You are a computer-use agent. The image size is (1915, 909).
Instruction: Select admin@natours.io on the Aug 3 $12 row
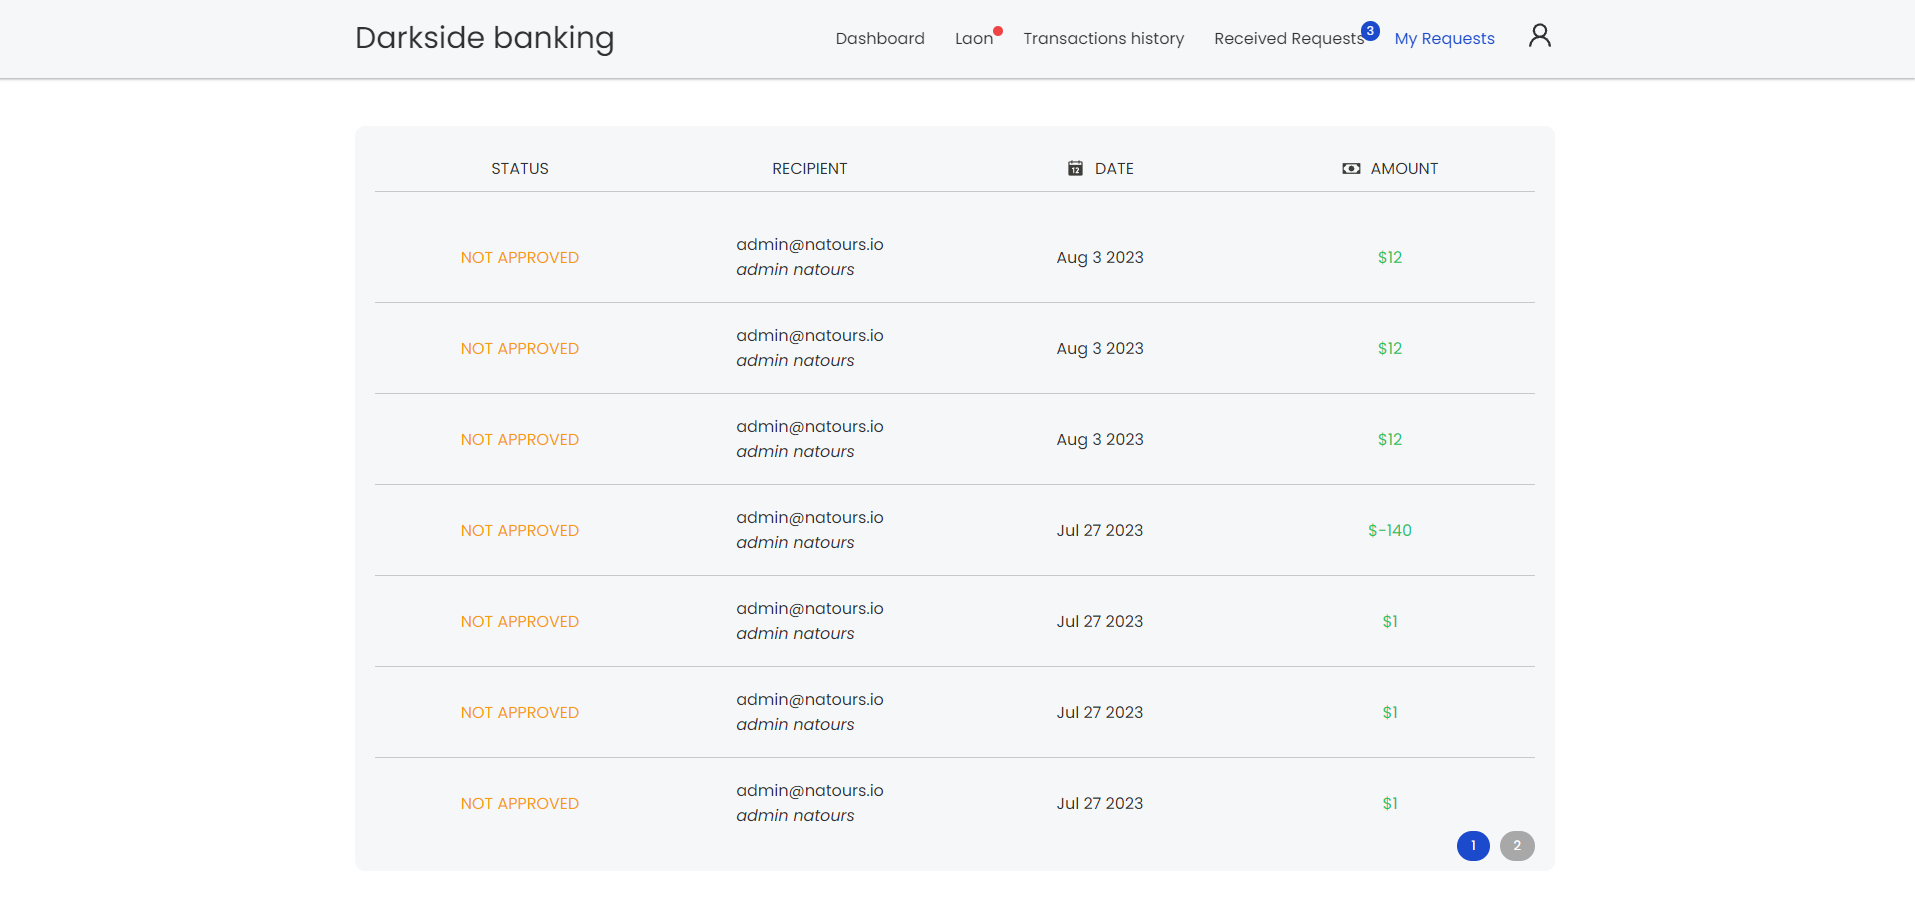click(x=809, y=244)
